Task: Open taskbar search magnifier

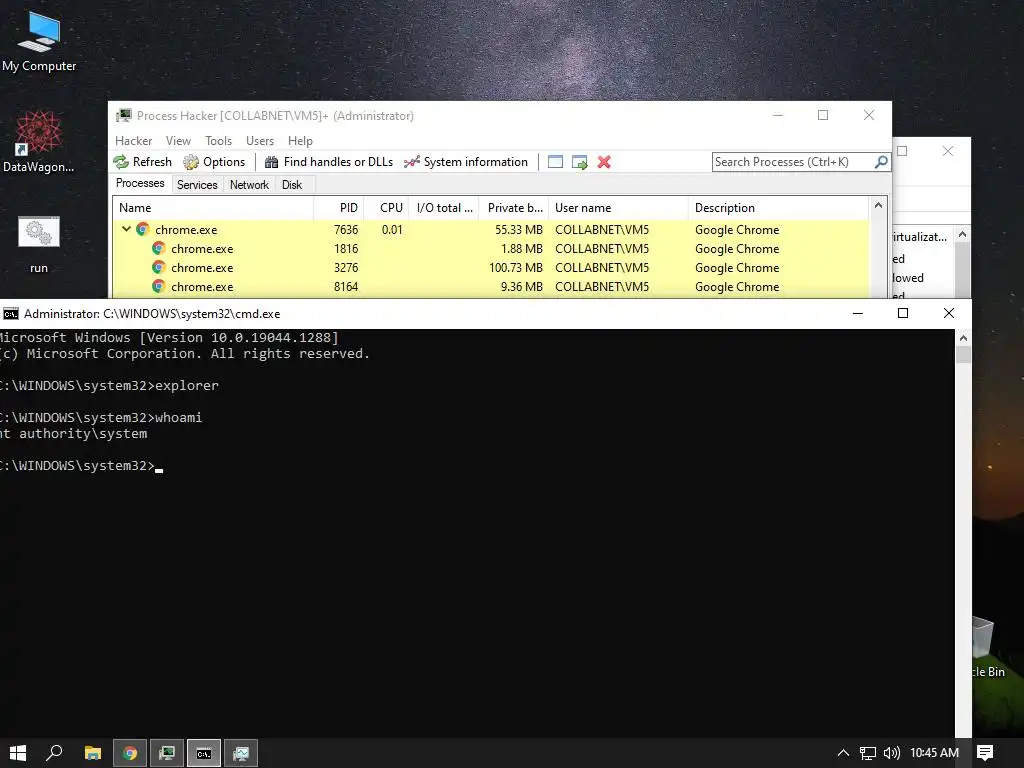Action: coord(54,753)
